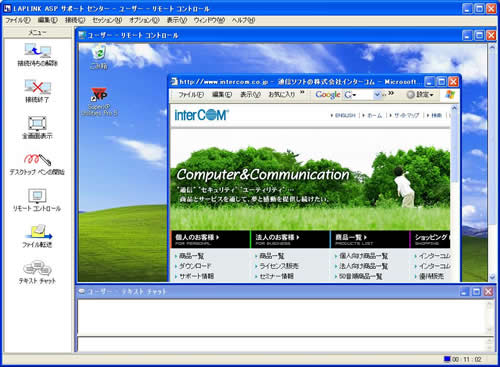Screen dimensions: 500x367
Task: Click the text chat message input box
Action: tap(282, 344)
